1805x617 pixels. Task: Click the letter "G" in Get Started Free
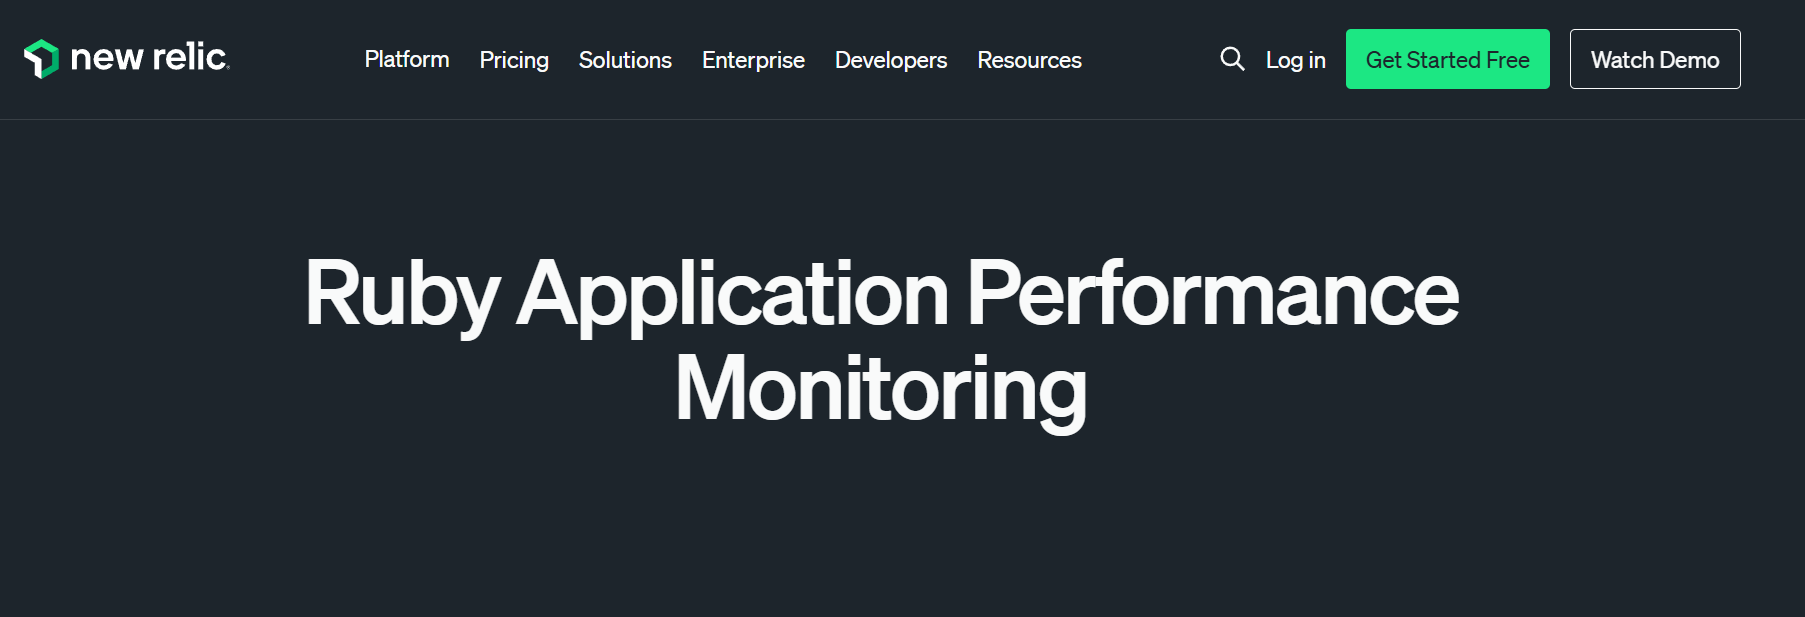pyautogui.click(x=1375, y=60)
